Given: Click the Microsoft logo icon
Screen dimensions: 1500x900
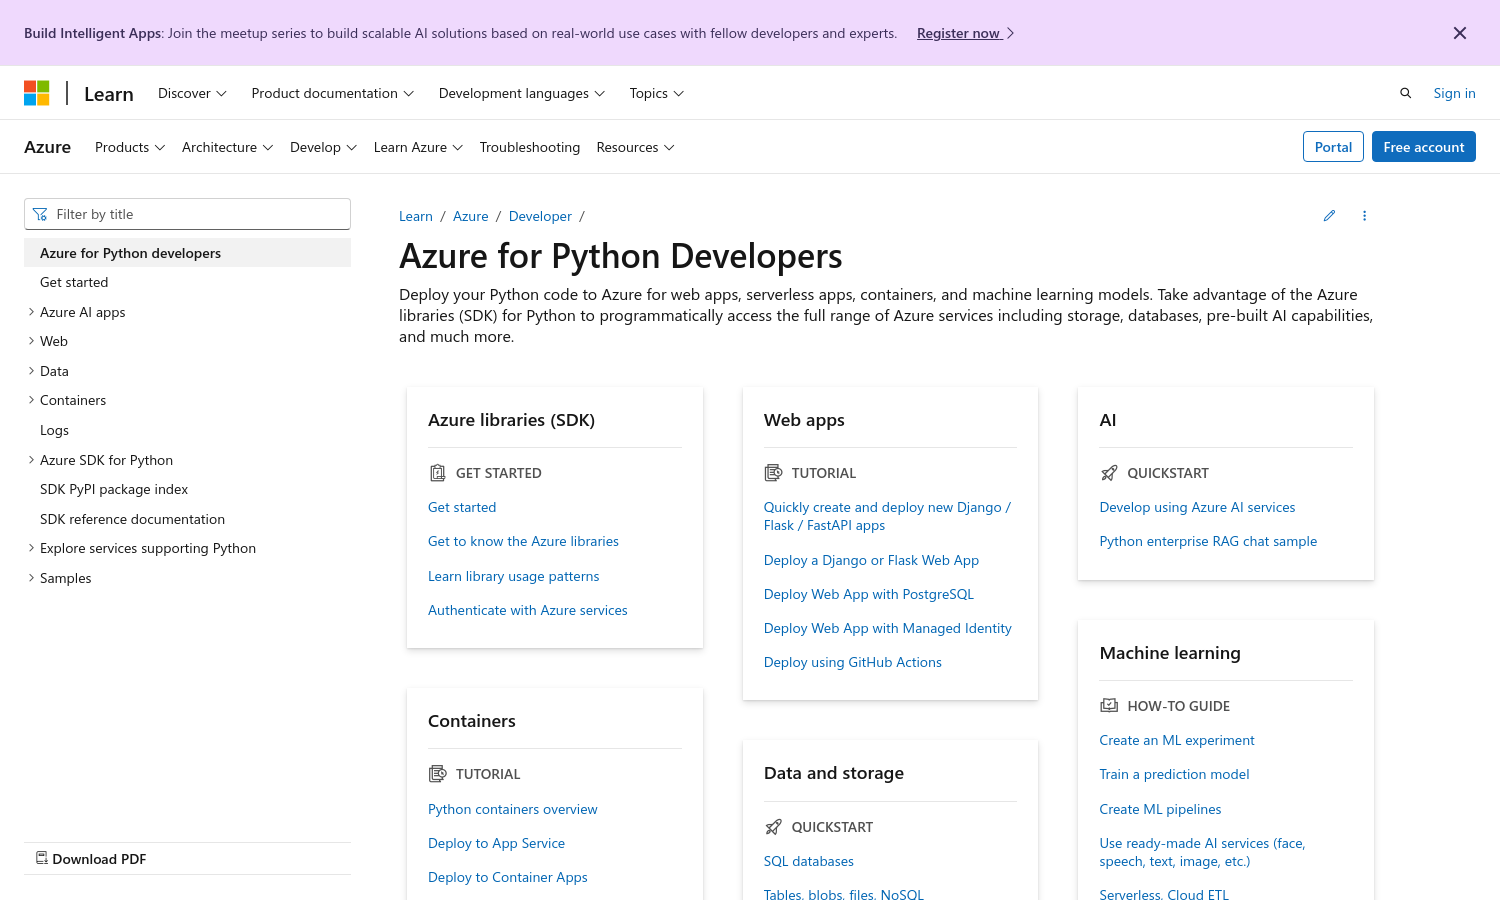Looking at the screenshot, I should 37,93.
